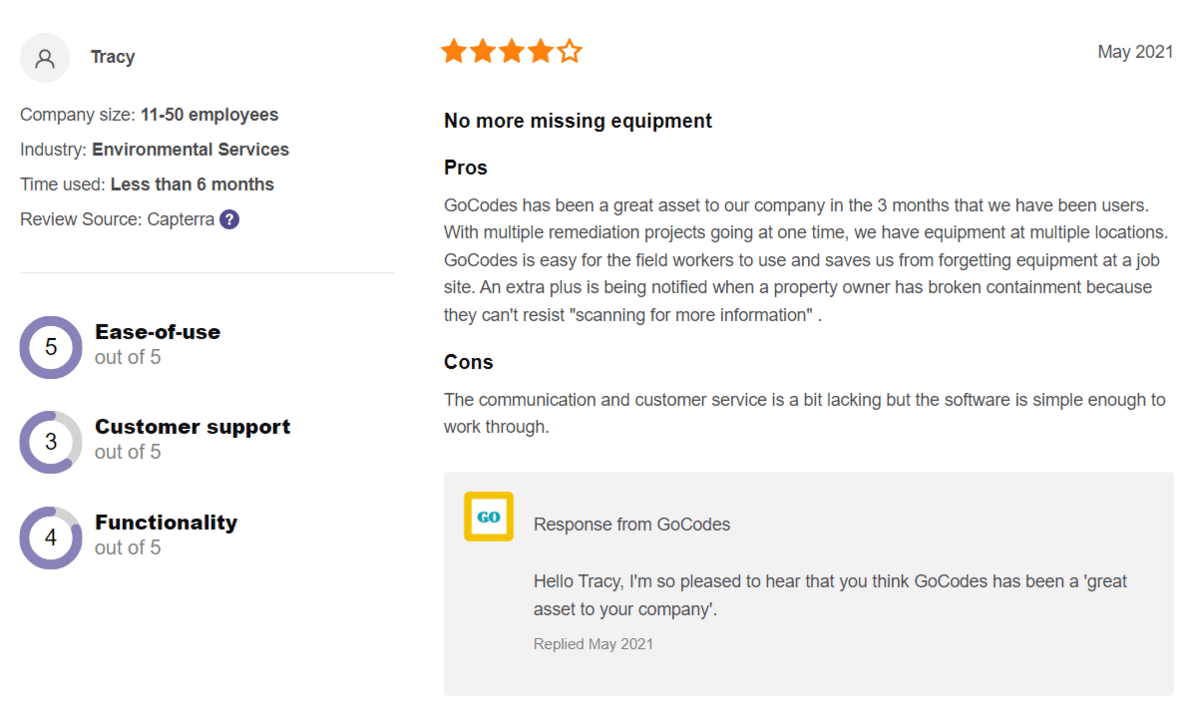Click the Replied May 2021 timestamp
This screenshot has height=713, width=1200.
coord(593,644)
